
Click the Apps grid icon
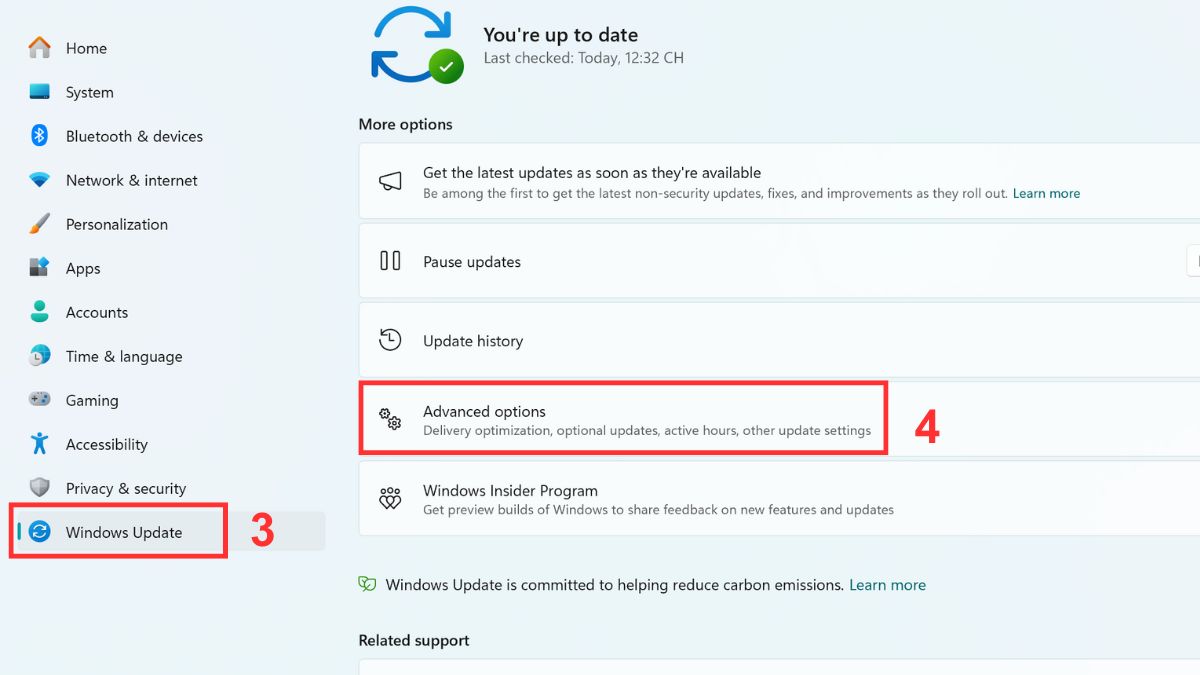pyautogui.click(x=40, y=268)
